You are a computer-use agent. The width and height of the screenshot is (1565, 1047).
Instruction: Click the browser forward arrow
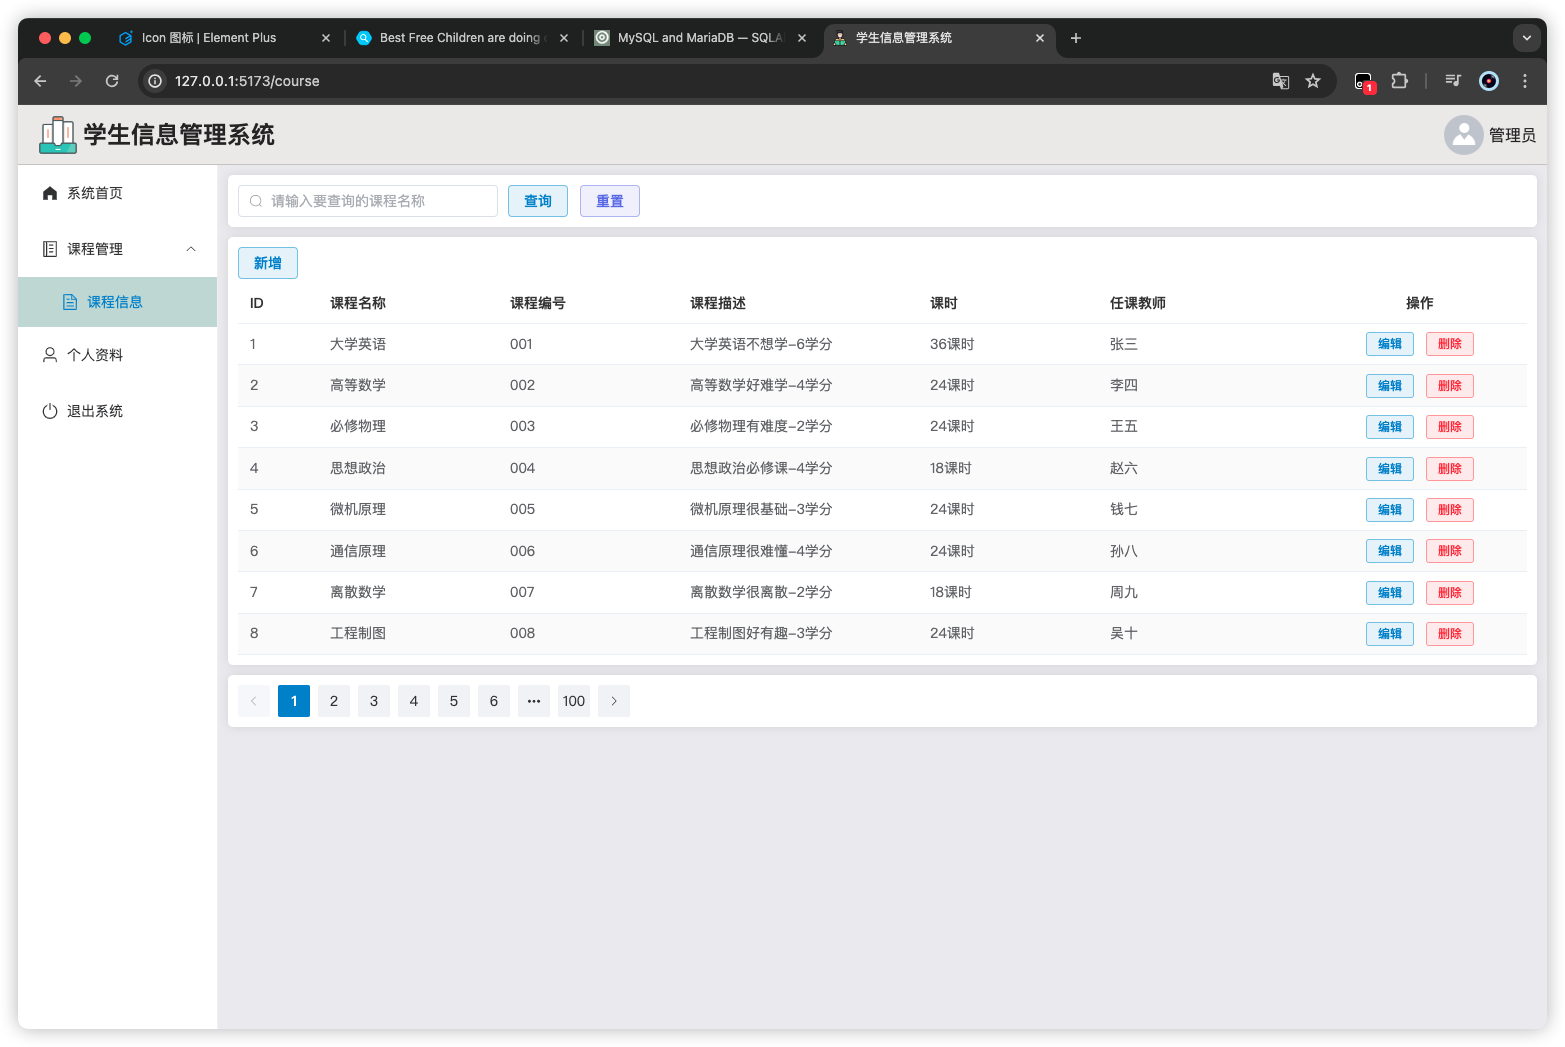(x=76, y=81)
